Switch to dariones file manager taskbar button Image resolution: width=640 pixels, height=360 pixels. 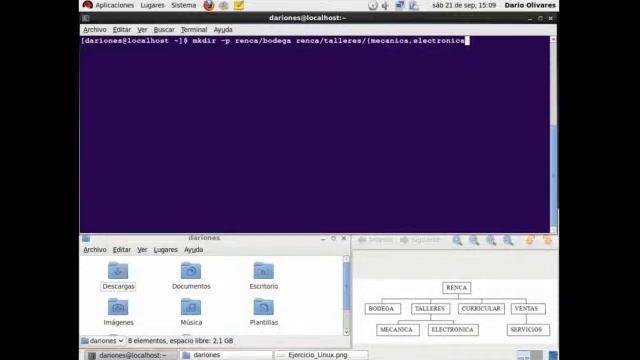(x=226, y=355)
